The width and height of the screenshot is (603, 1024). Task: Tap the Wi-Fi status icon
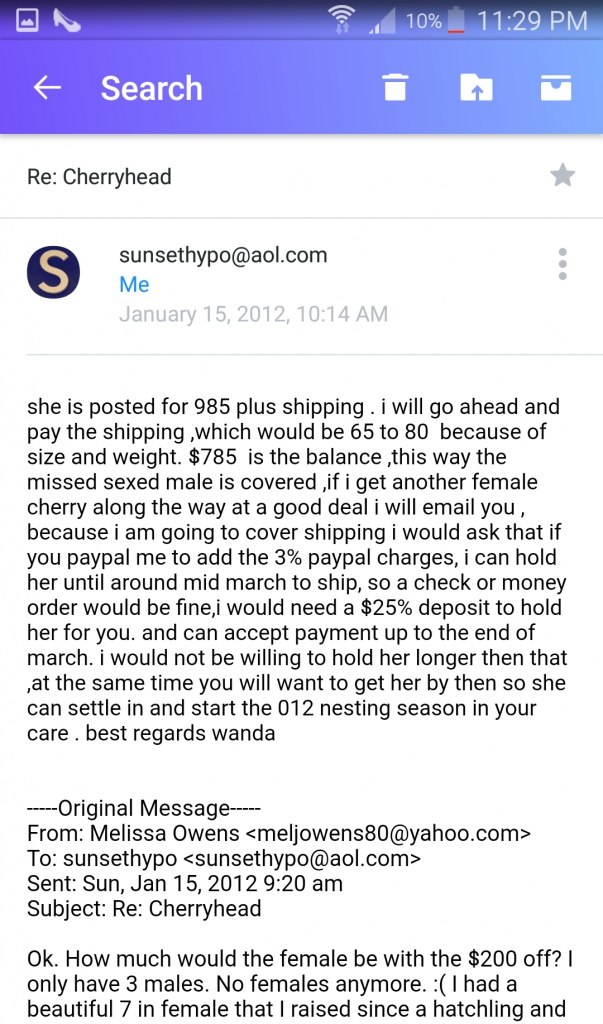pos(344,21)
